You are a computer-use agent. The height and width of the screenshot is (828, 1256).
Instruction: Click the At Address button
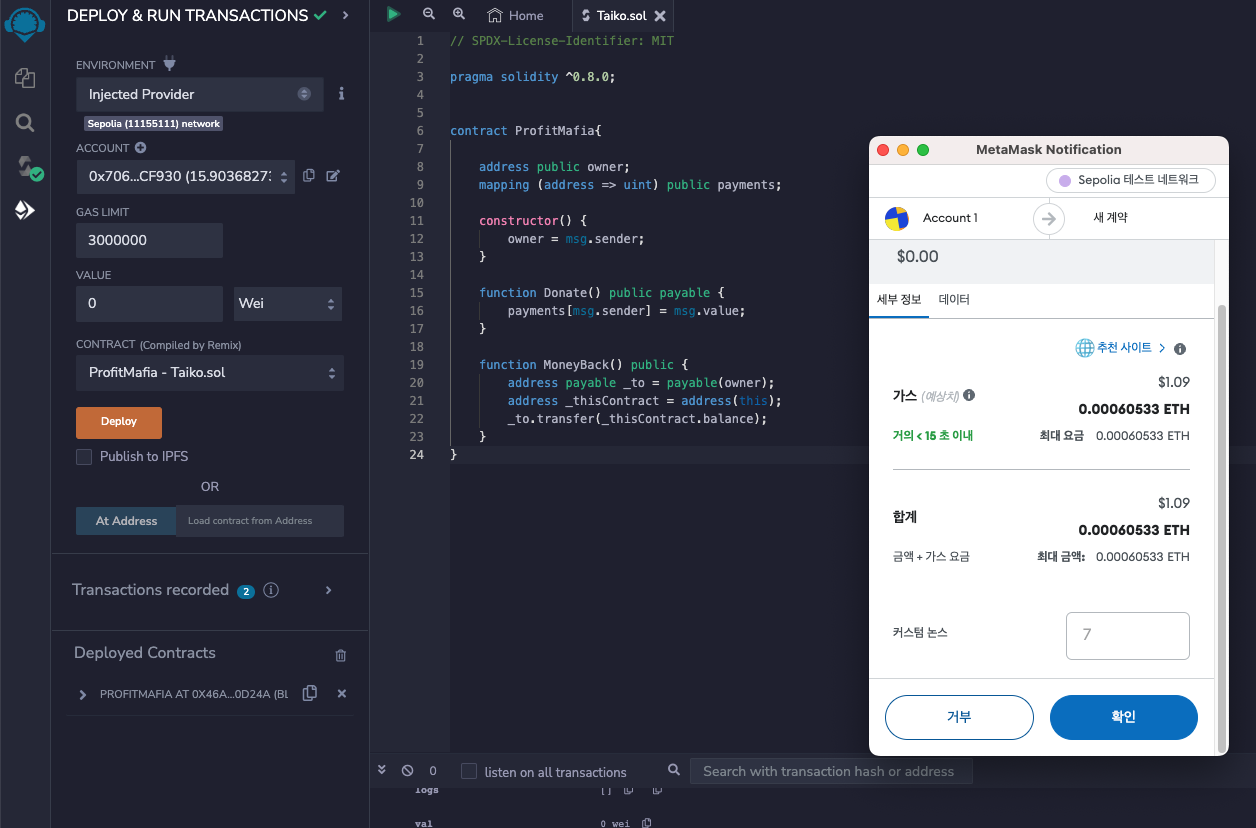point(126,521)
